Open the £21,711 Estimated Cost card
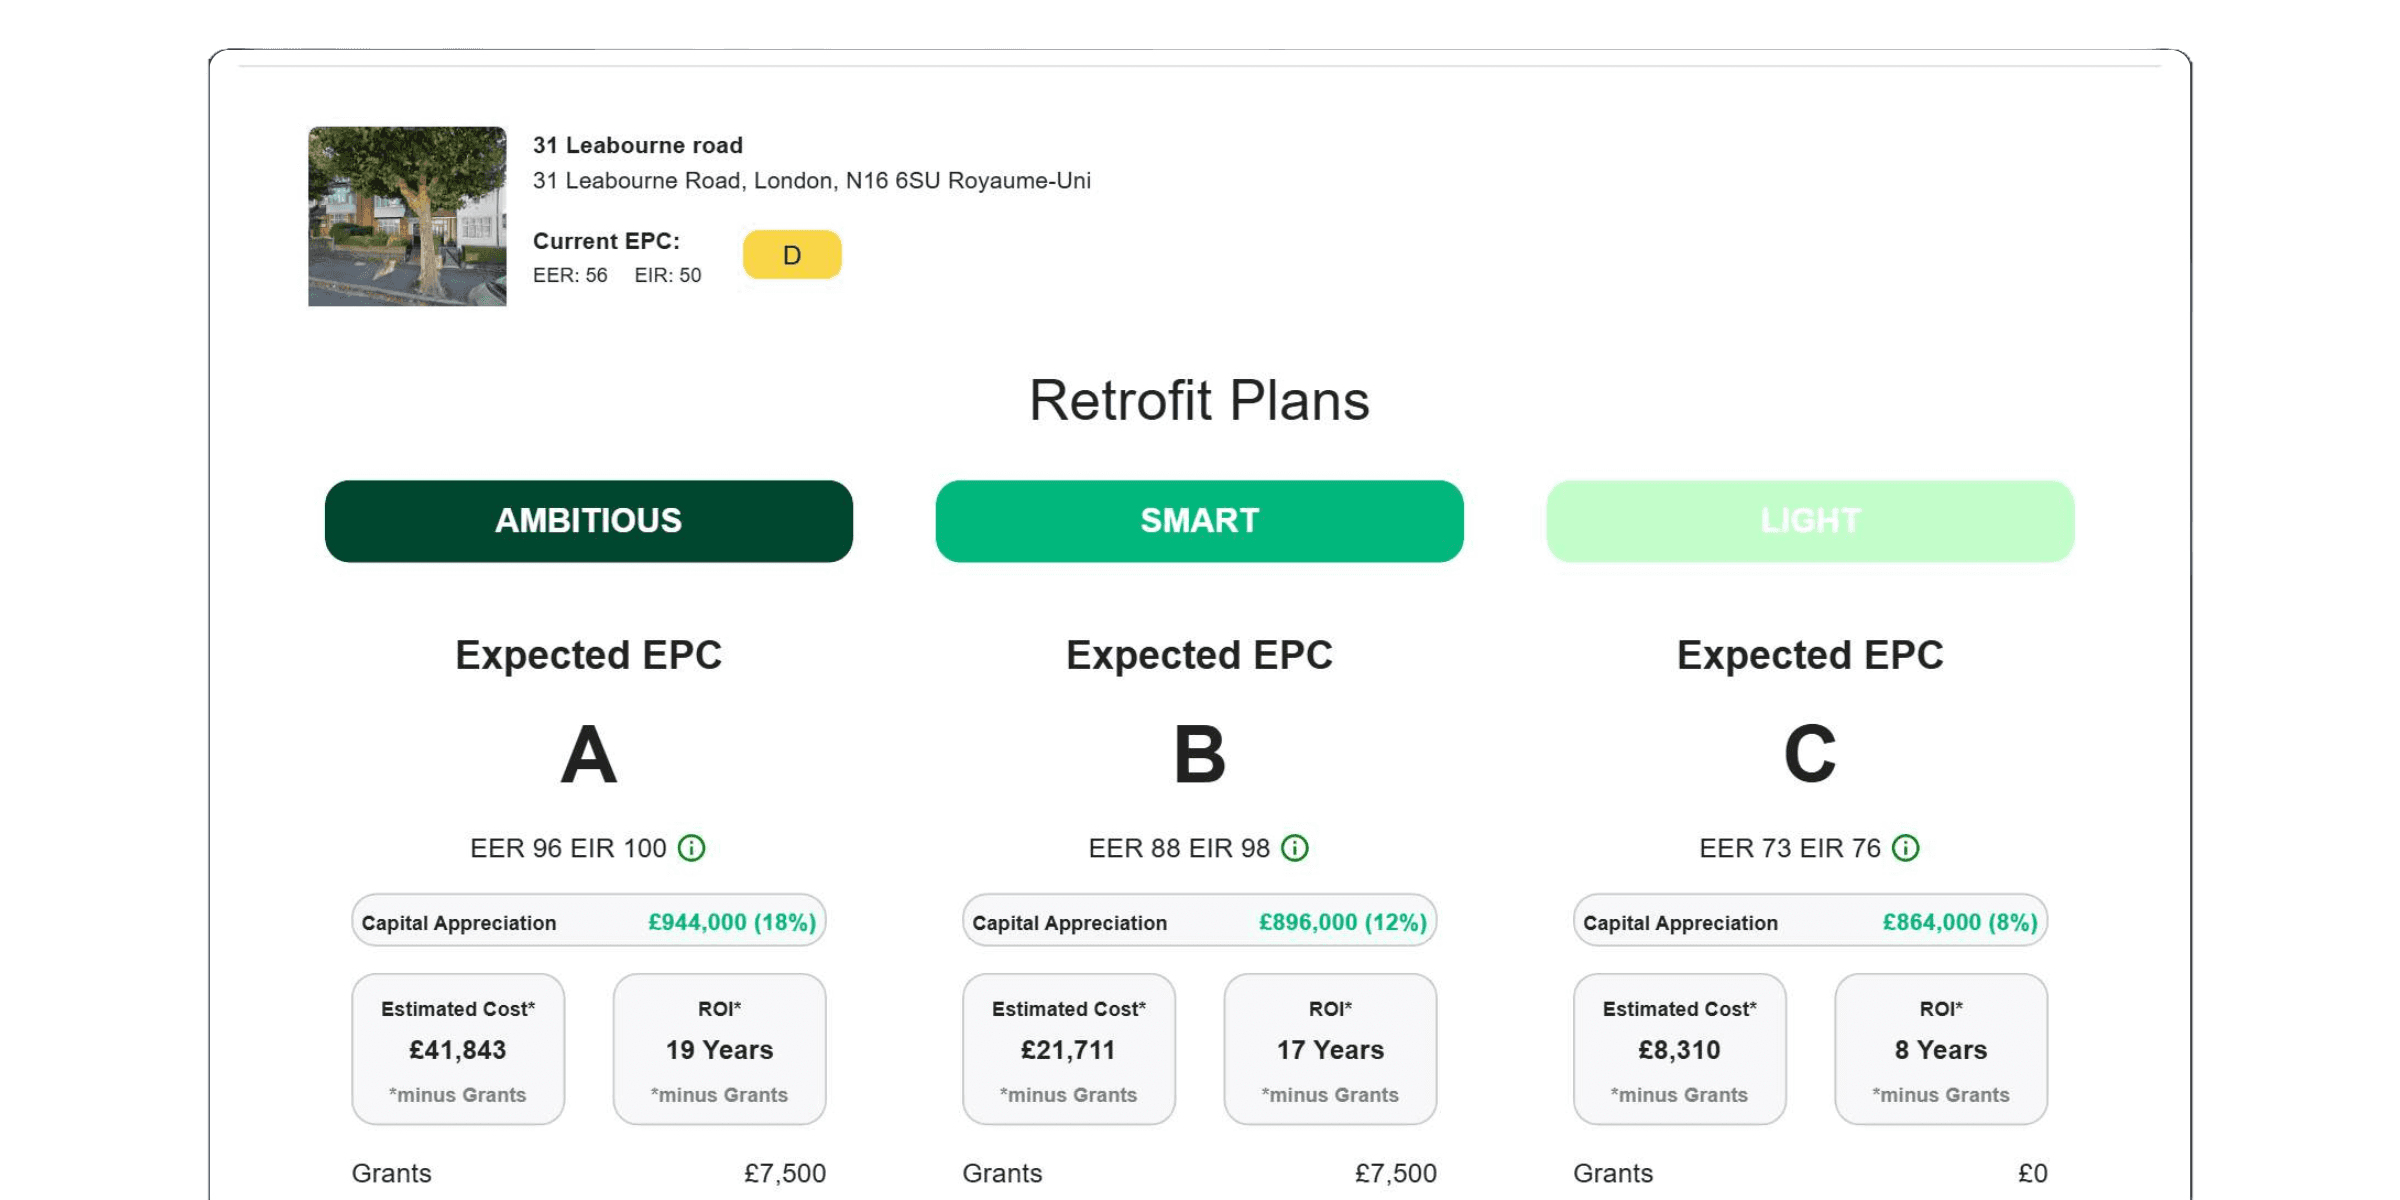Image resolution: width=2400 pixels, height=1200 pixels. click(1069, 1049)
